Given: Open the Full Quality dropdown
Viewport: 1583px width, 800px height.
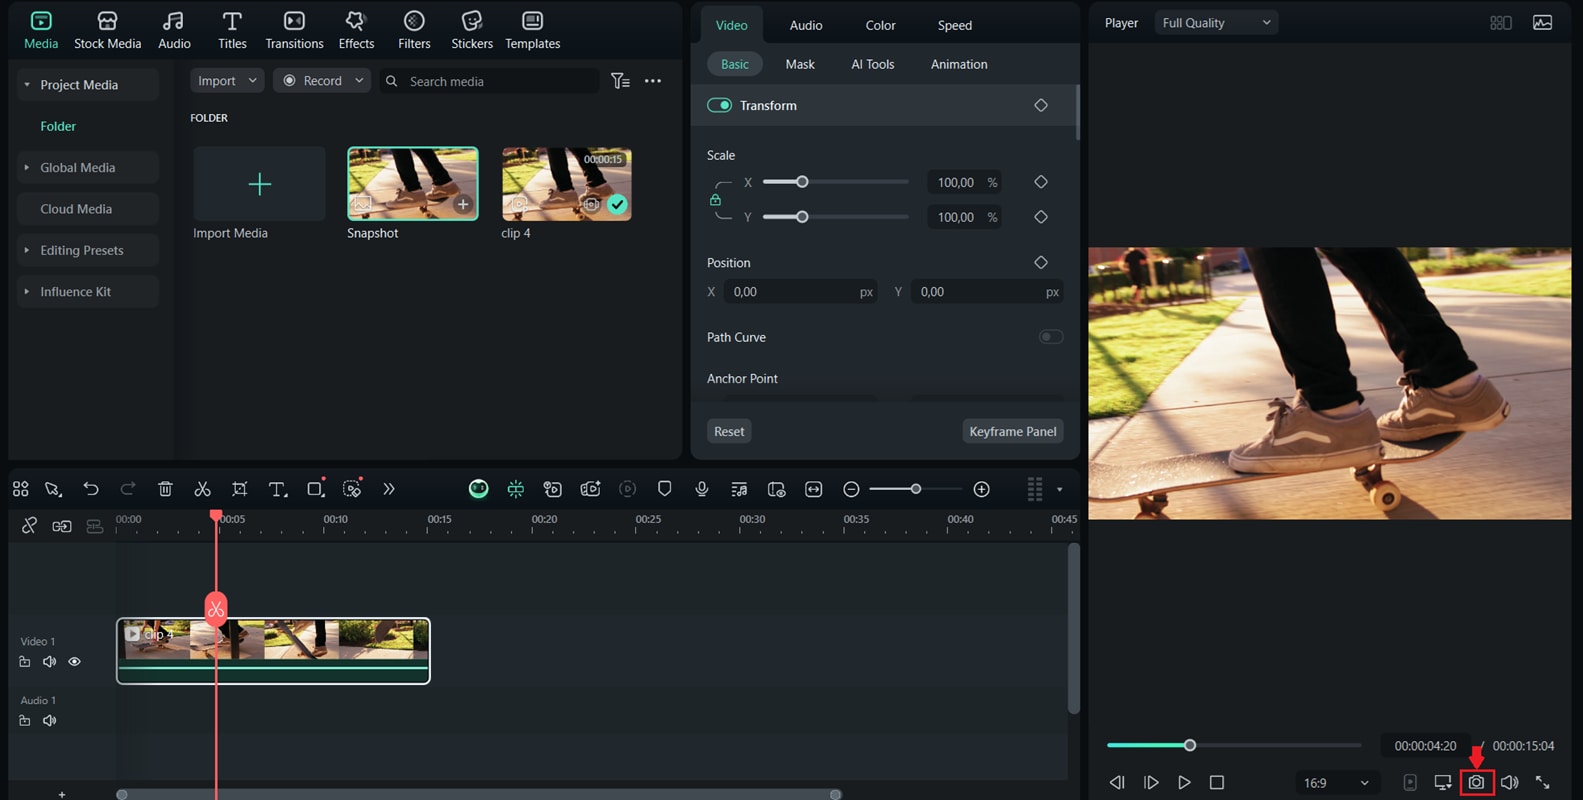Looking at the screenshot, I should 1216,23.
